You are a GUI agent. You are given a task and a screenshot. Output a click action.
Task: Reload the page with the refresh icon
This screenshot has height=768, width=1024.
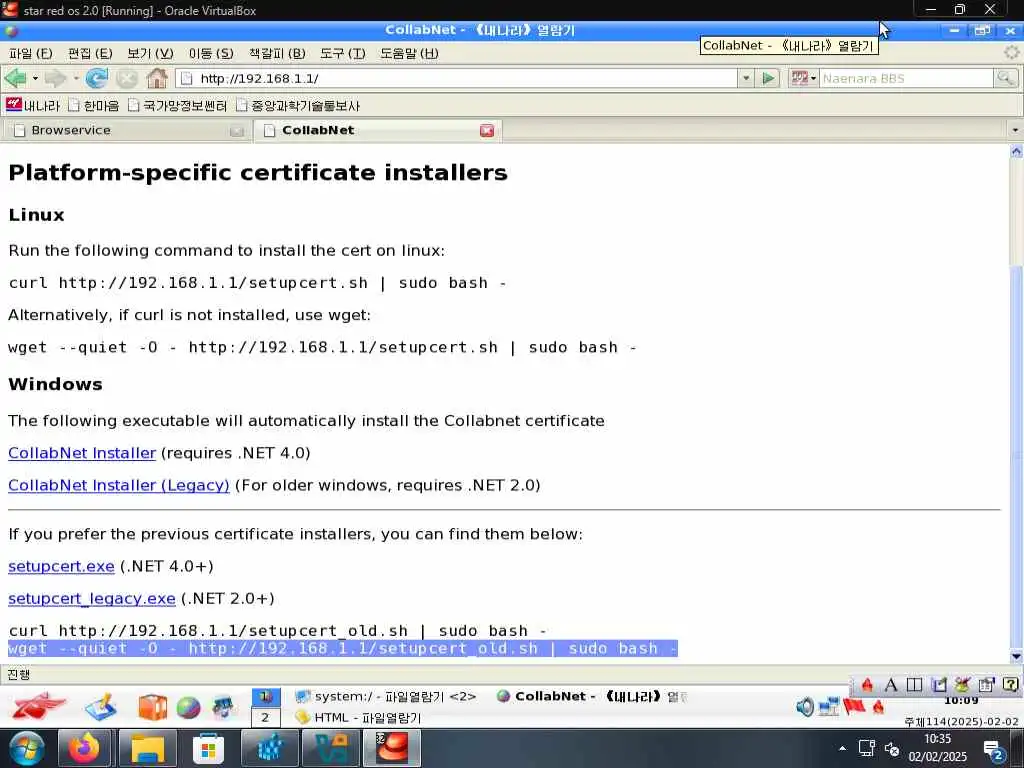[97, 78]
